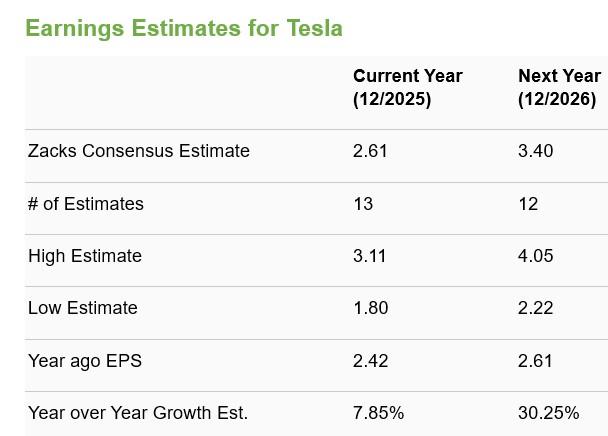
Task: Click the current year consensus estimate value
Action: [x=370, y=151]
